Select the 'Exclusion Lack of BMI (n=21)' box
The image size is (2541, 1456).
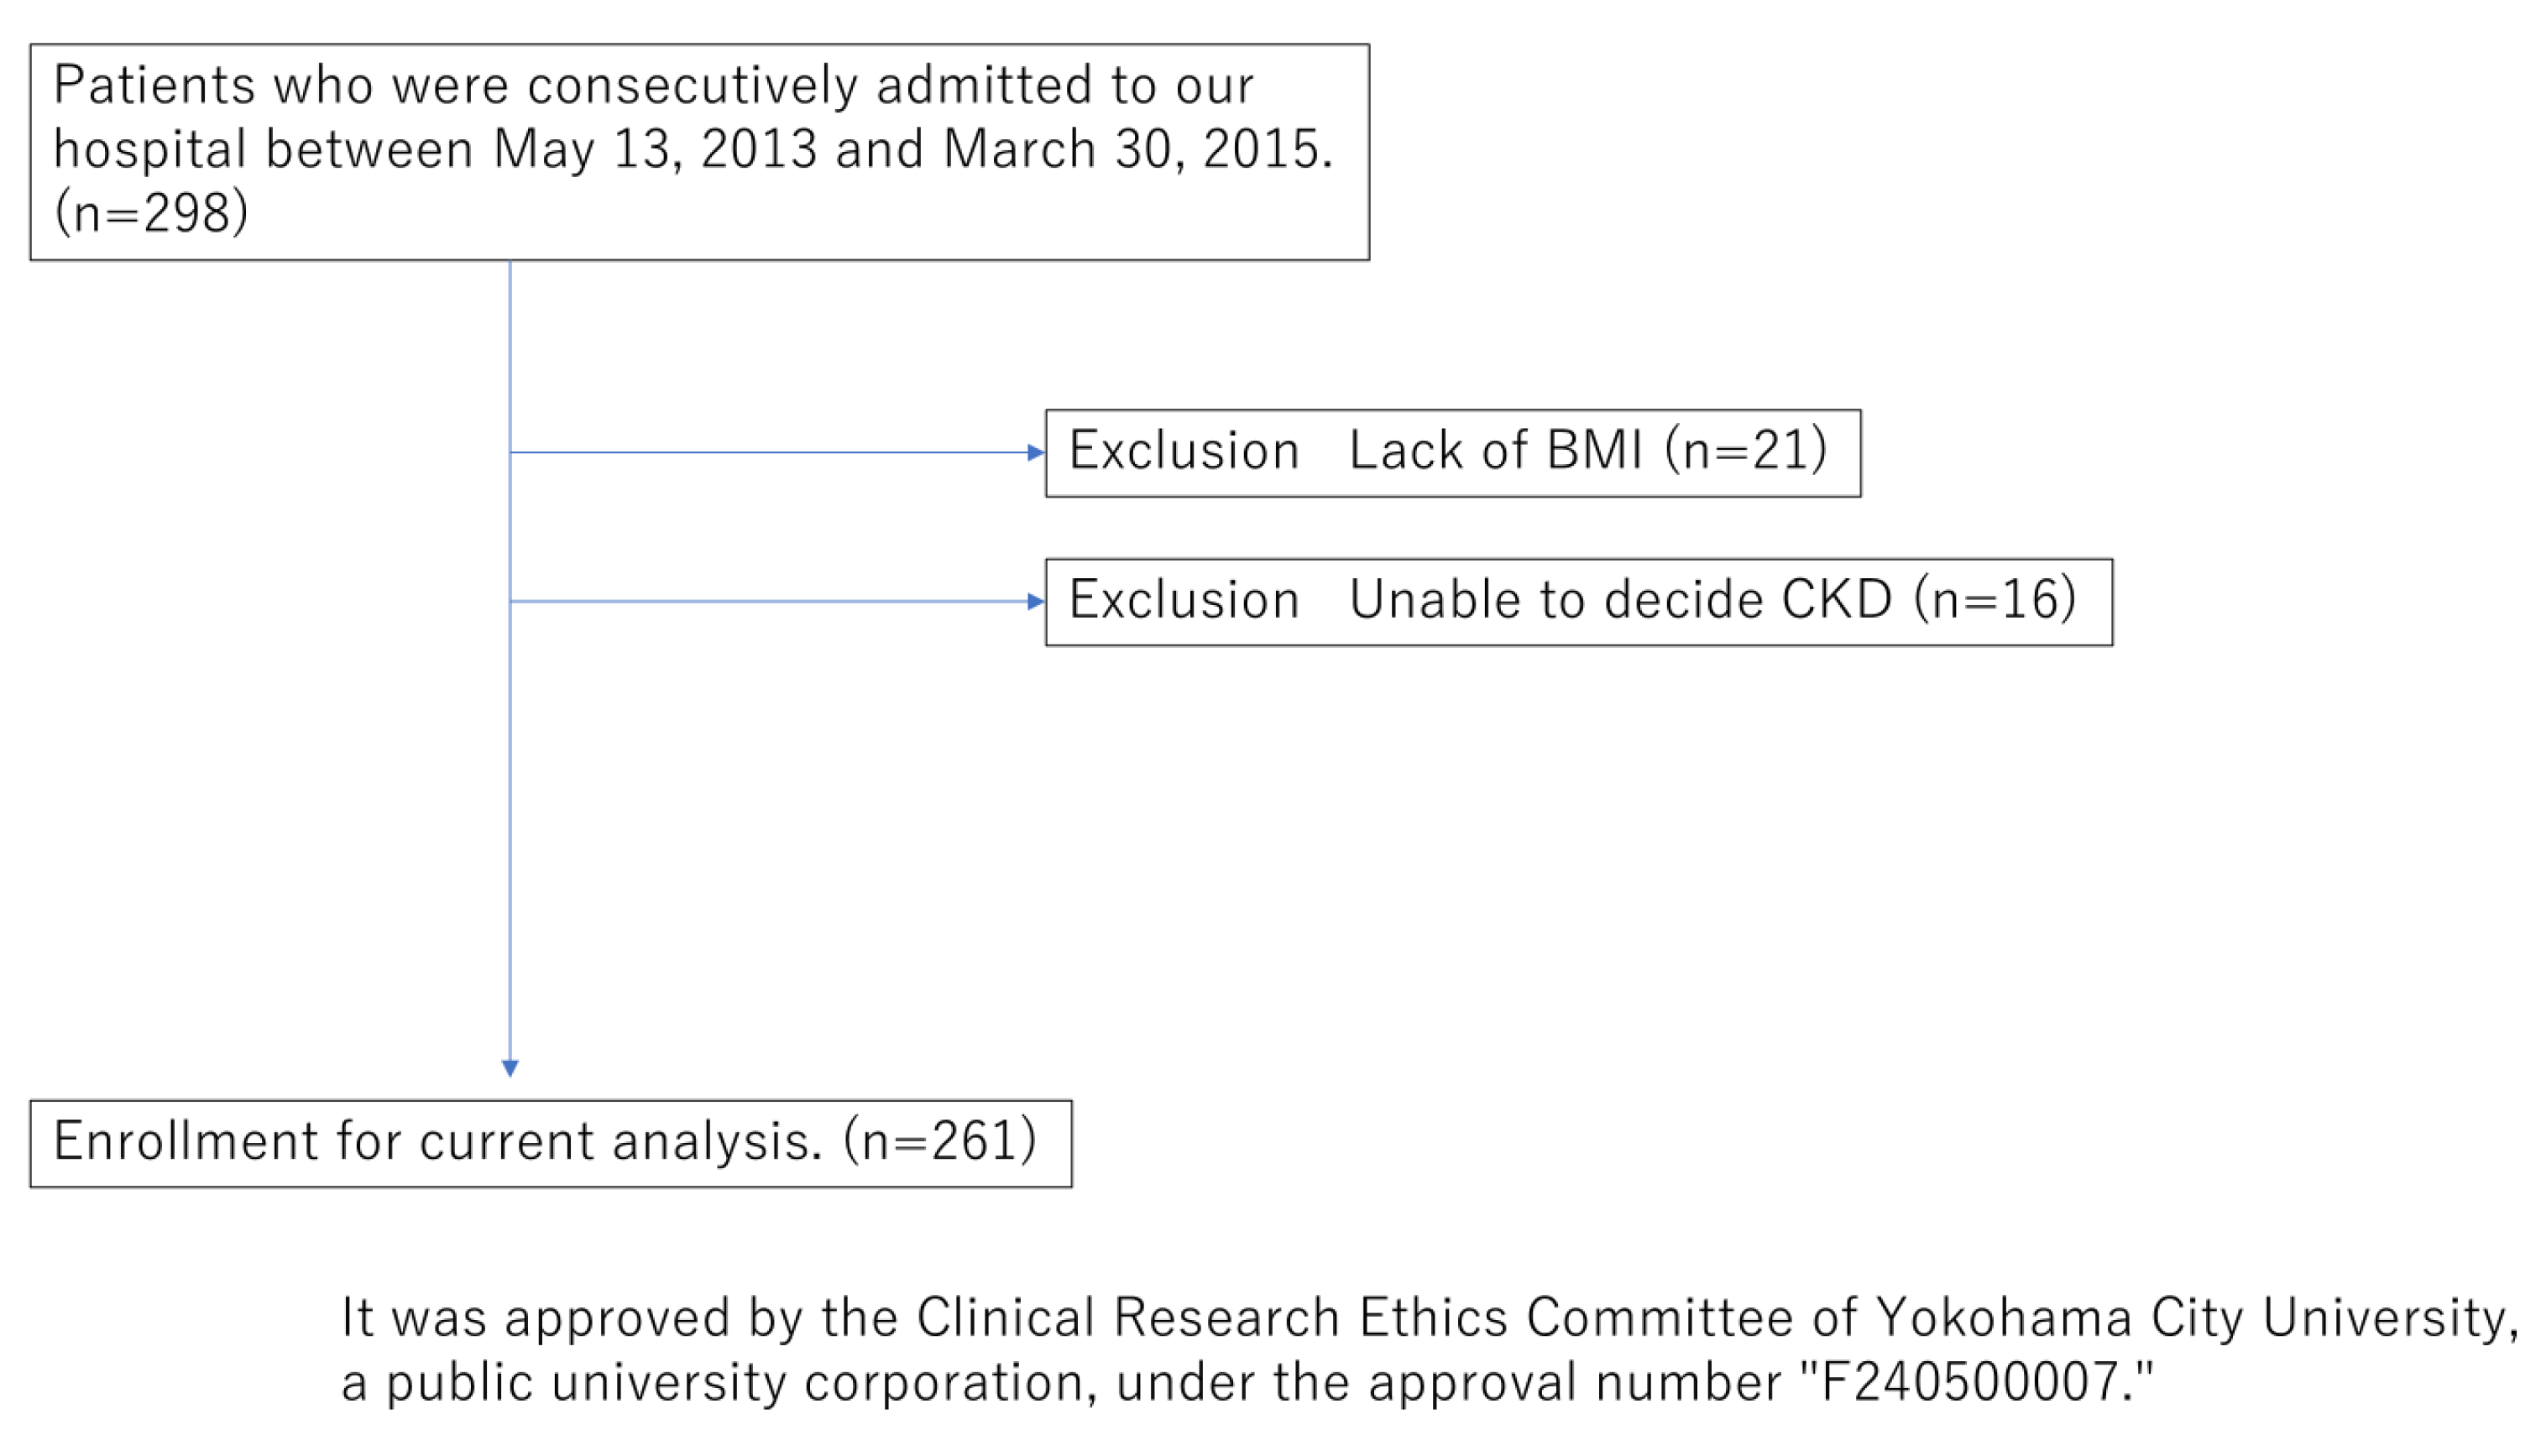(1452, 453)
